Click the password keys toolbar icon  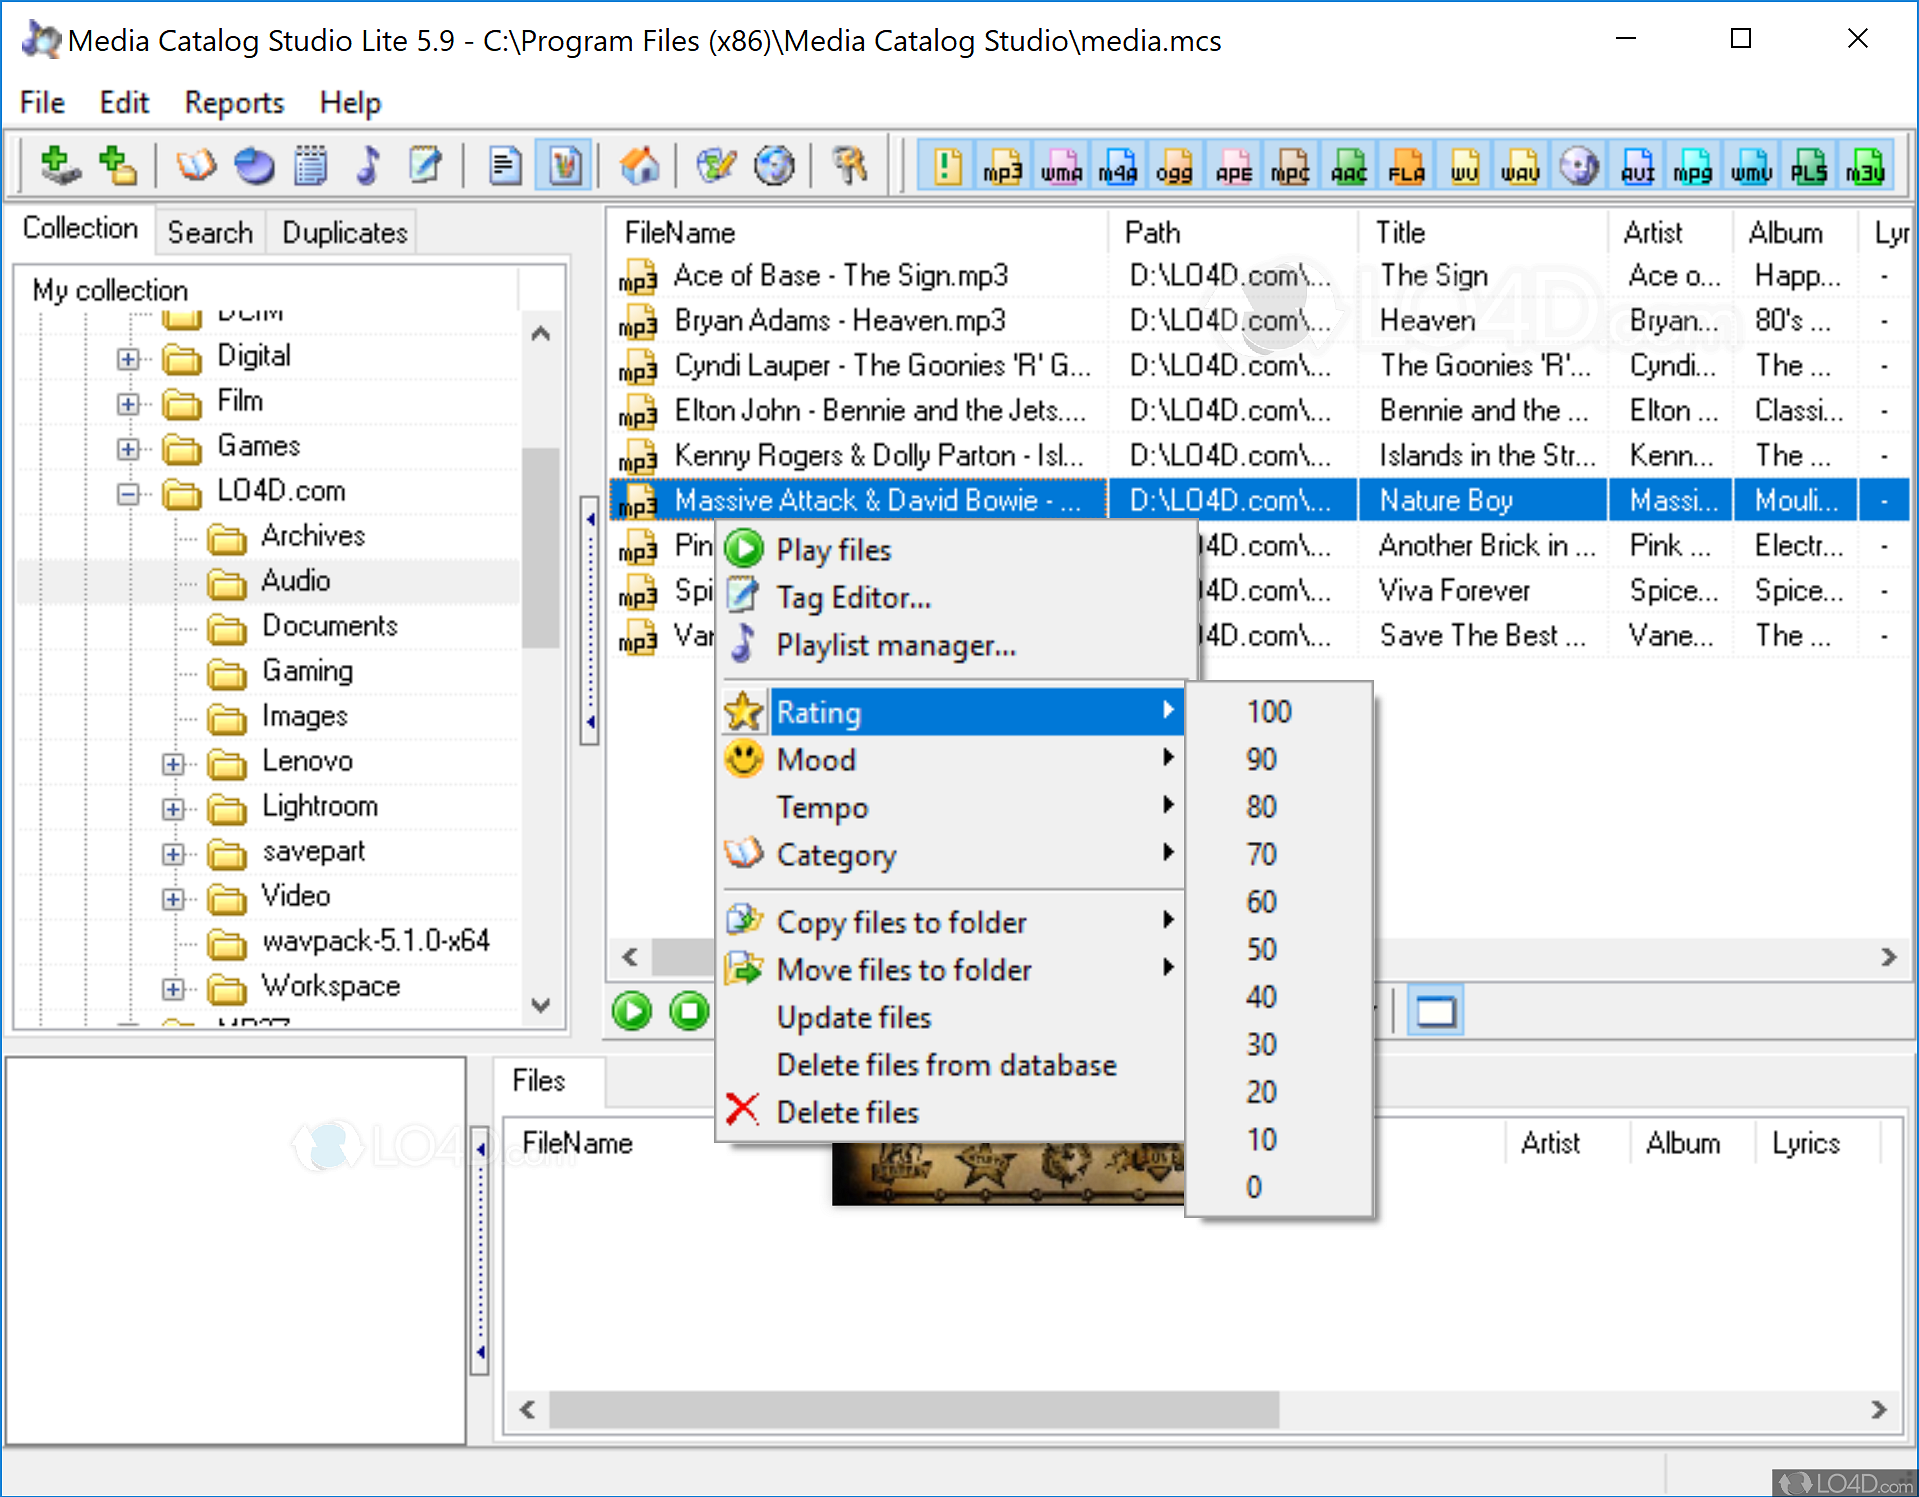pos(849,165)
